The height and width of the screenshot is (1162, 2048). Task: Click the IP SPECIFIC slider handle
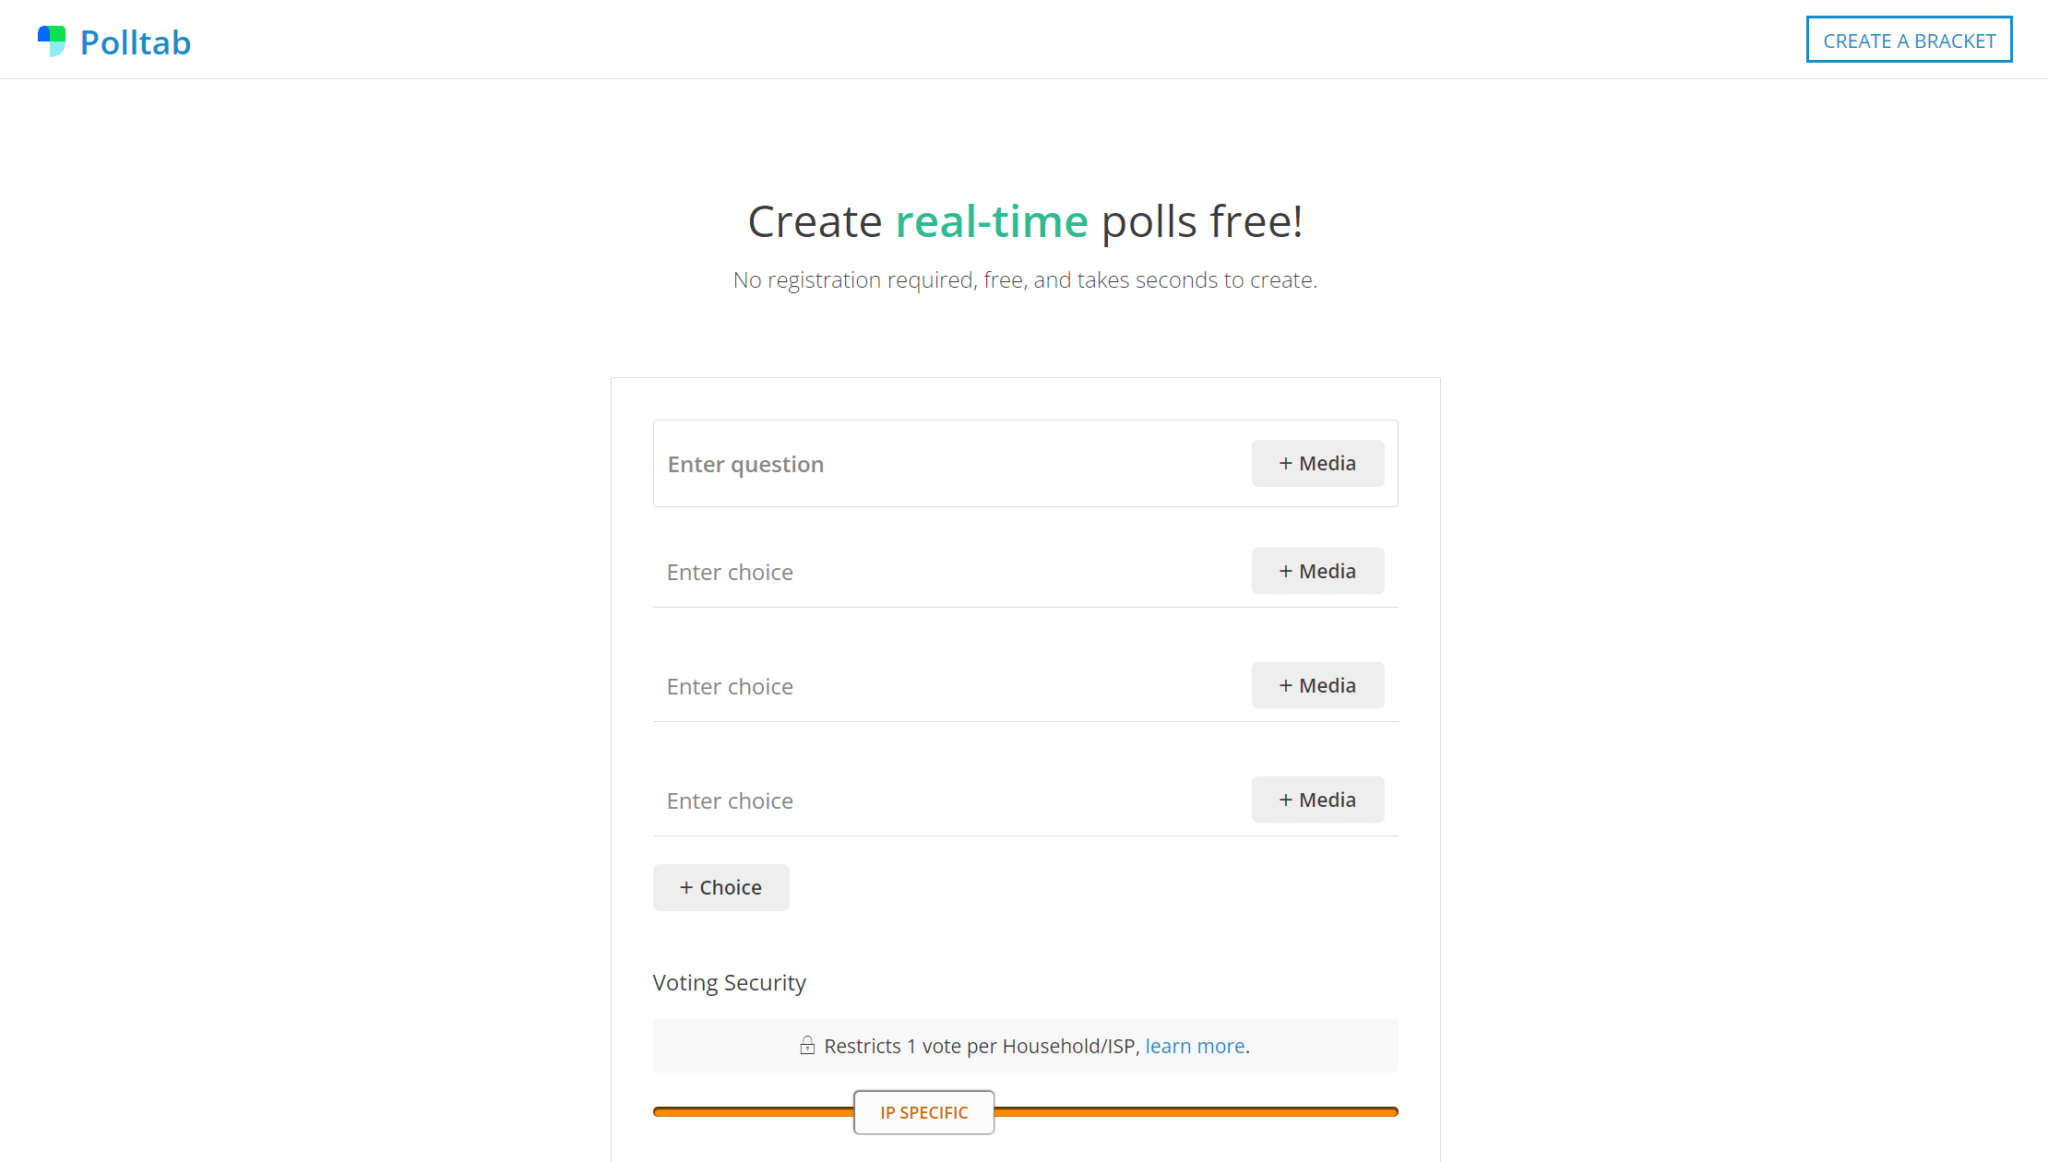(x=923, y=1112)
